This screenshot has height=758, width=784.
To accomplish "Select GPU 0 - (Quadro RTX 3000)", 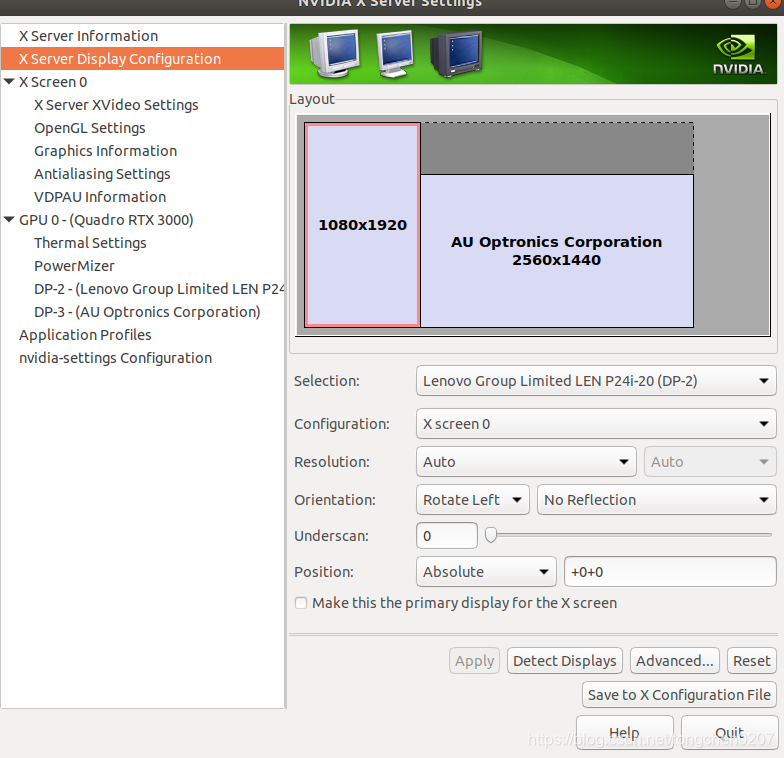I will point(106,220).
